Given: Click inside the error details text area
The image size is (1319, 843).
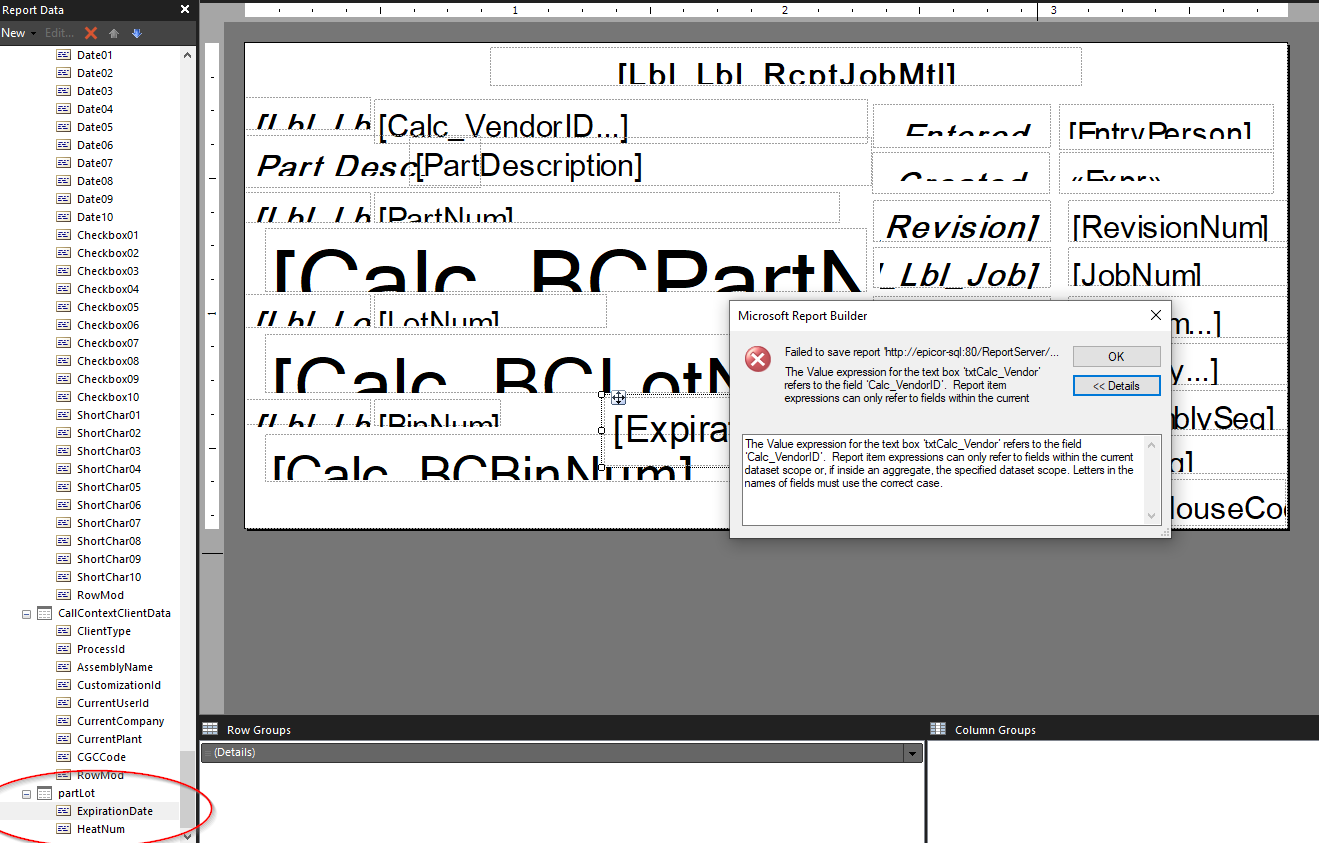Looking at the screenshot, I should click(944, 479).
